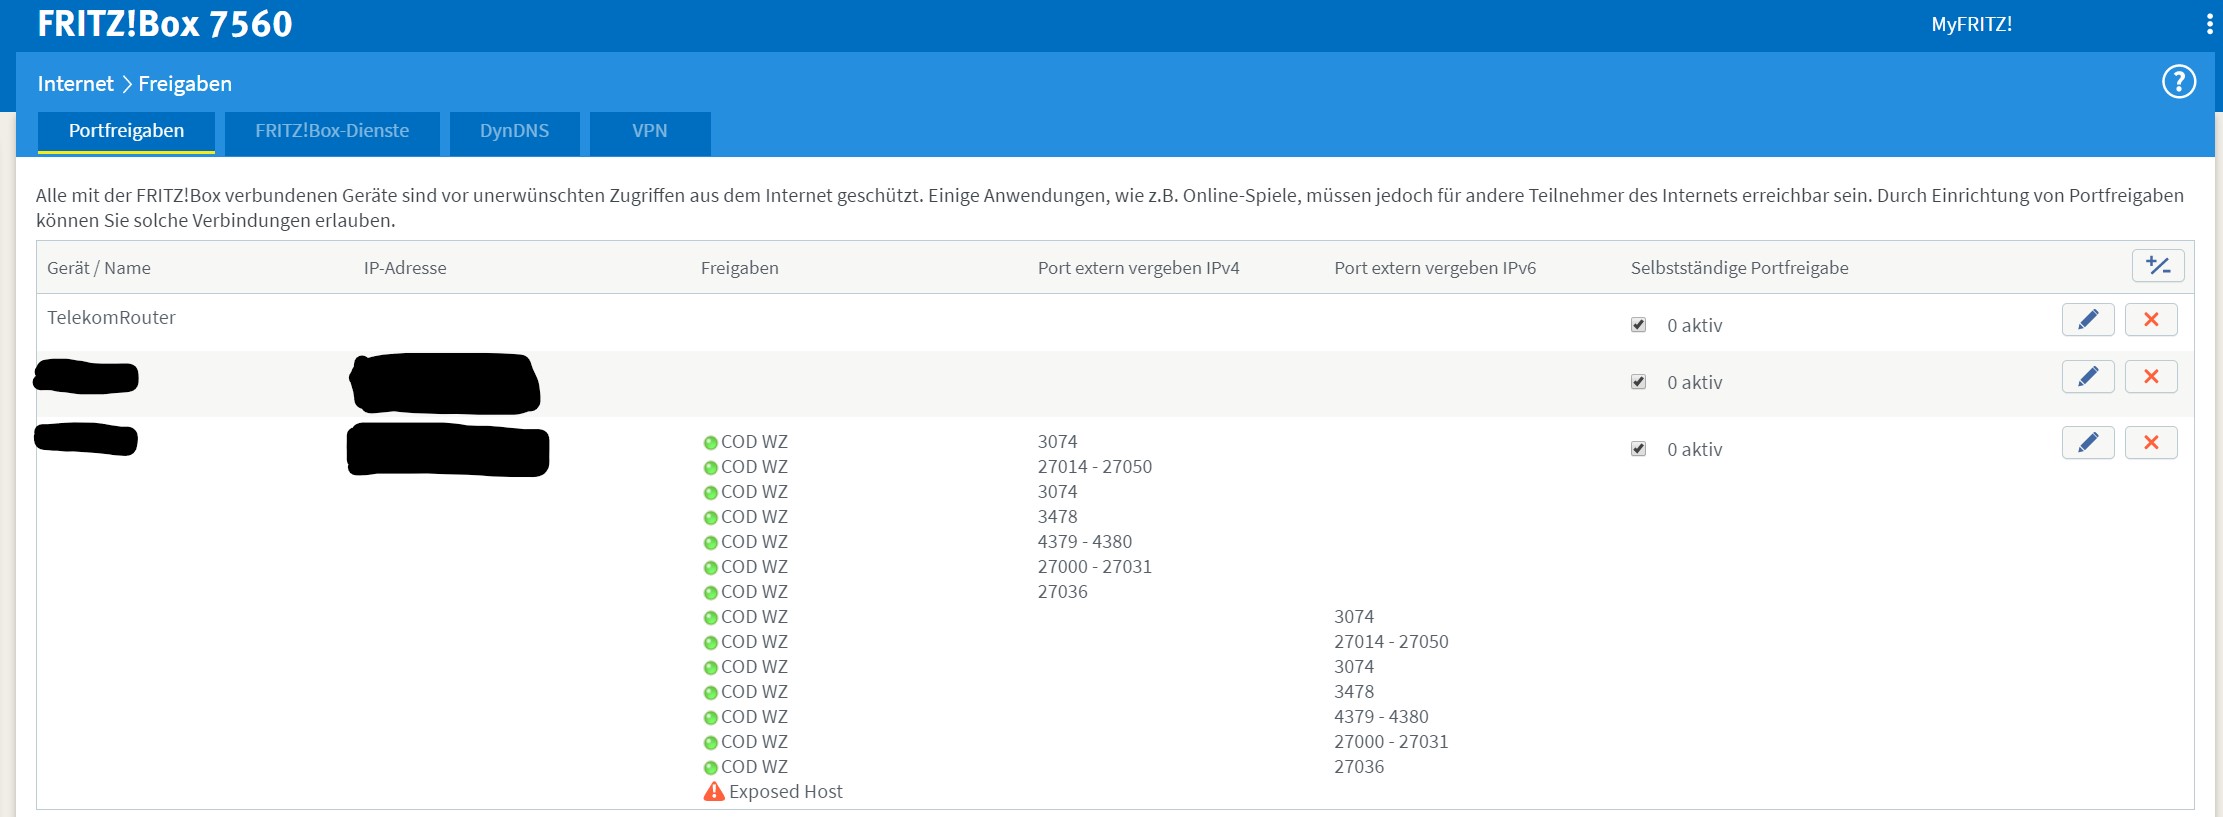Switch to the FRITZ!Box-Dienste tab
Viewport: 2223px width, 817px height.
click(x=332, y=132)
